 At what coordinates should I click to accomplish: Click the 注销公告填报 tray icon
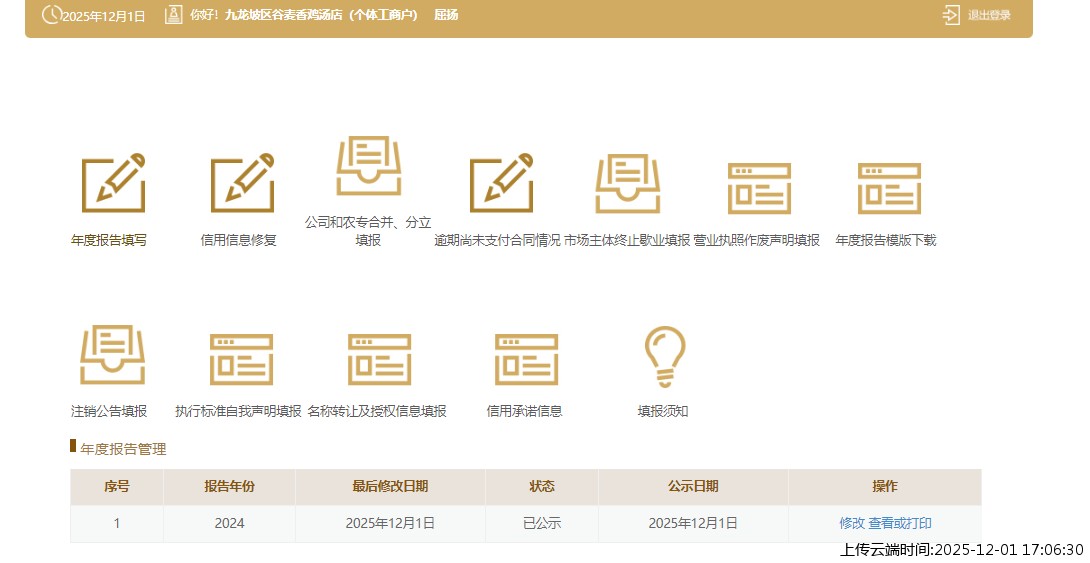click(x=111, y=356)
